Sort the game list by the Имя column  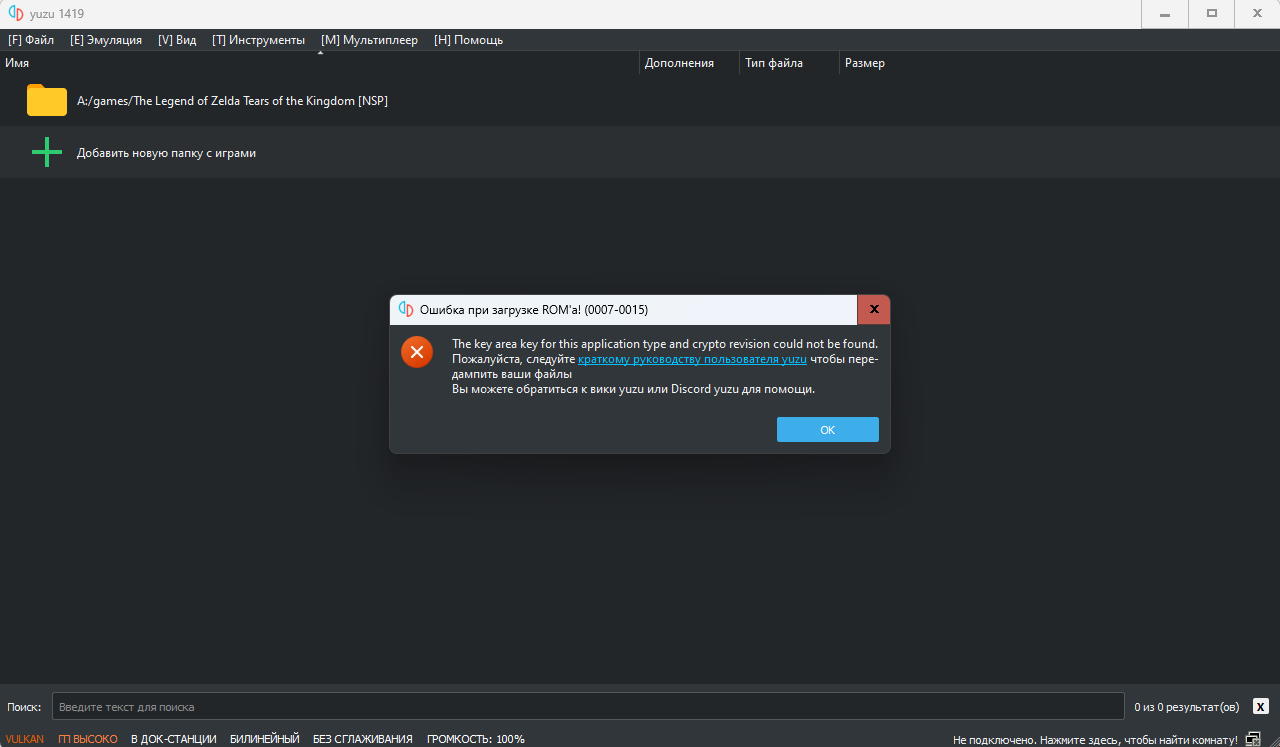pos(320,63)
